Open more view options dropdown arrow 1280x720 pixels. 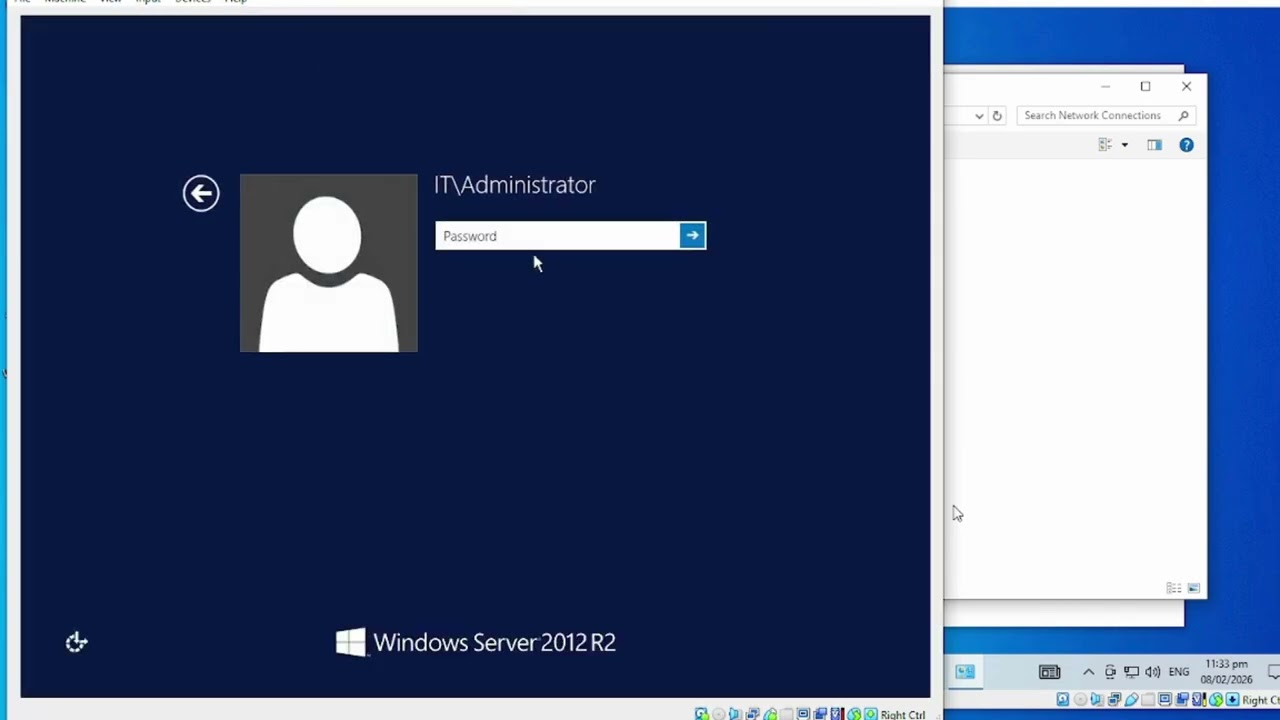tap(1124, 145)
